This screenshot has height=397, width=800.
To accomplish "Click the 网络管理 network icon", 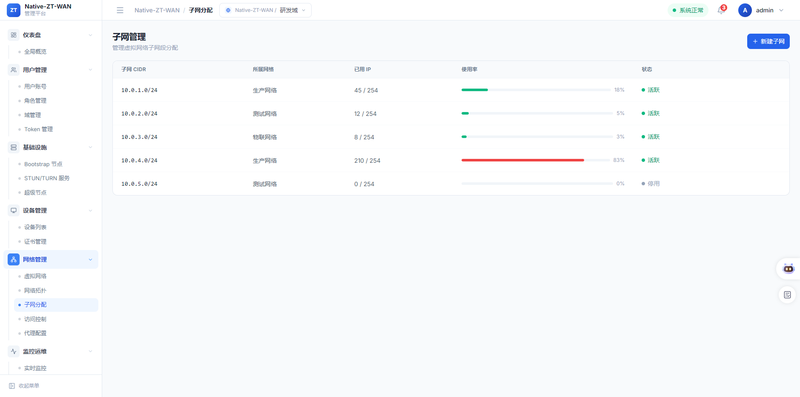I will coord(14,259).
